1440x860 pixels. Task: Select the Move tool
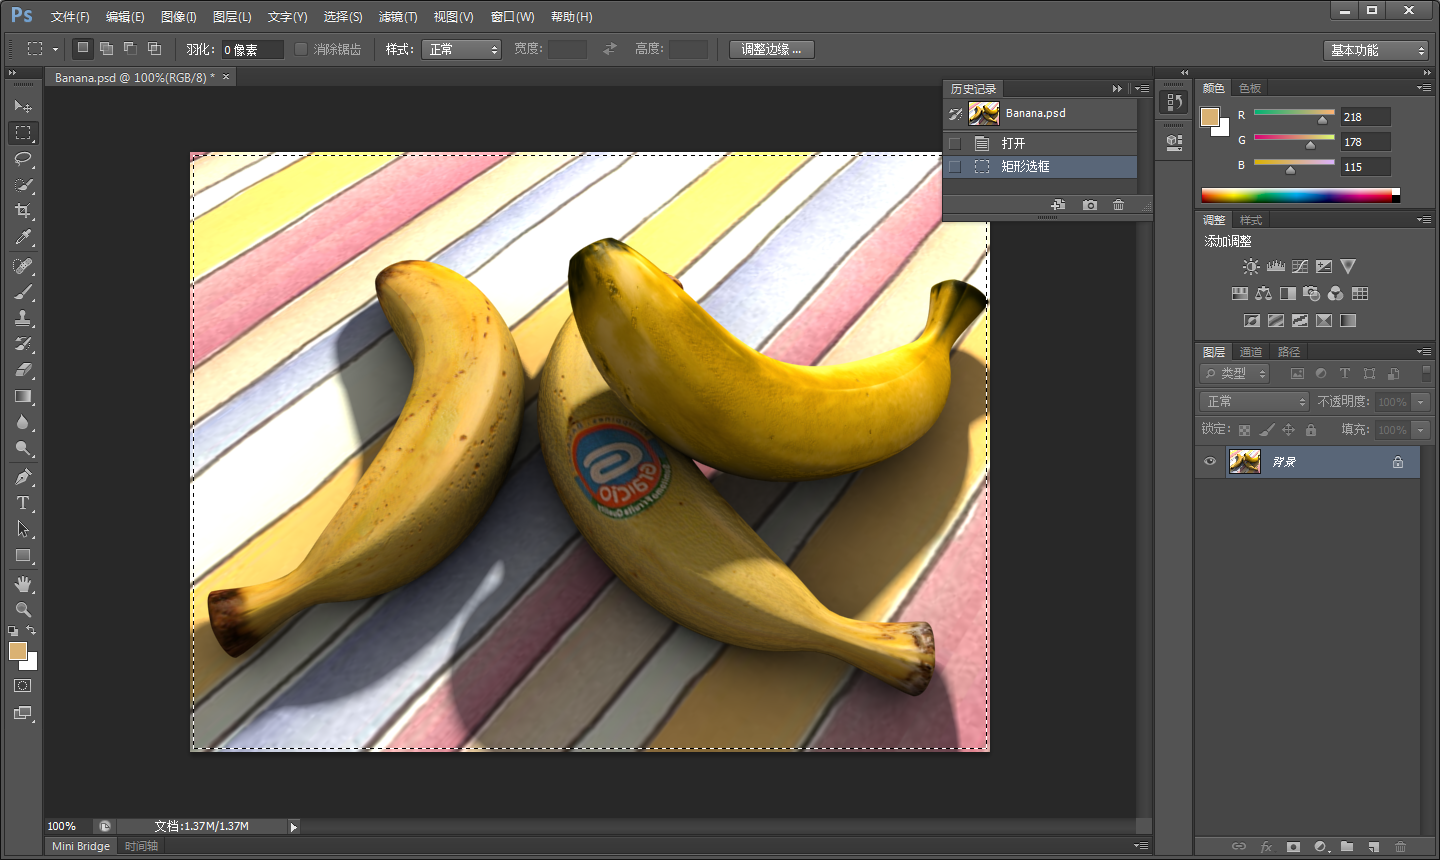point(23,106)
